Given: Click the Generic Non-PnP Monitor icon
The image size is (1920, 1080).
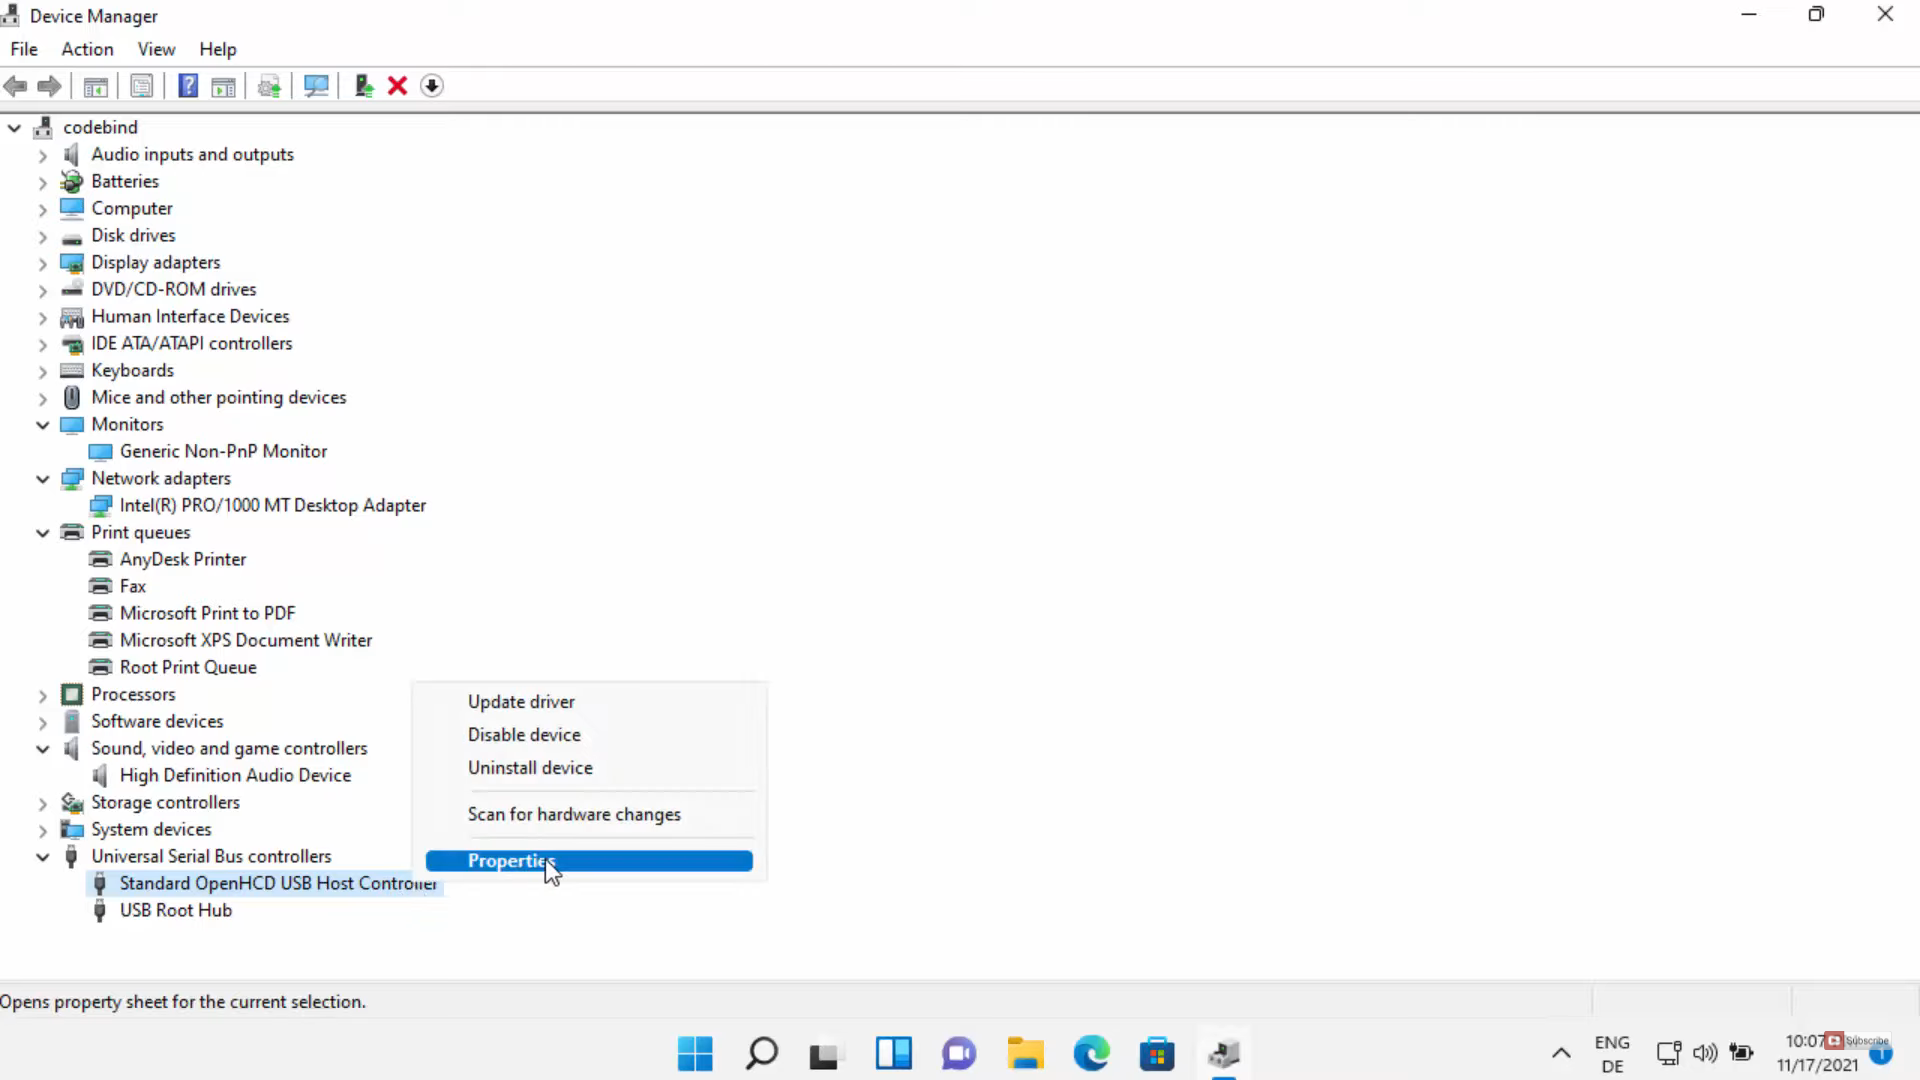Looking at the screenshot, I should click(100, 451).
